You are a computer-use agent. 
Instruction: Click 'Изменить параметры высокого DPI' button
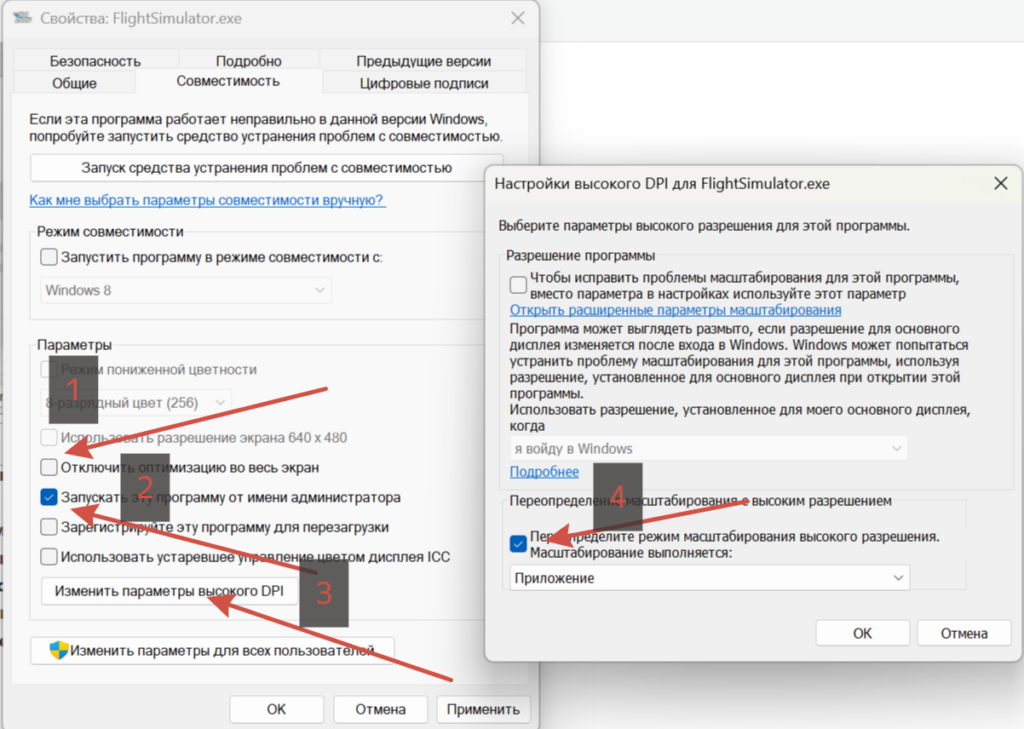tap(169, 591)
